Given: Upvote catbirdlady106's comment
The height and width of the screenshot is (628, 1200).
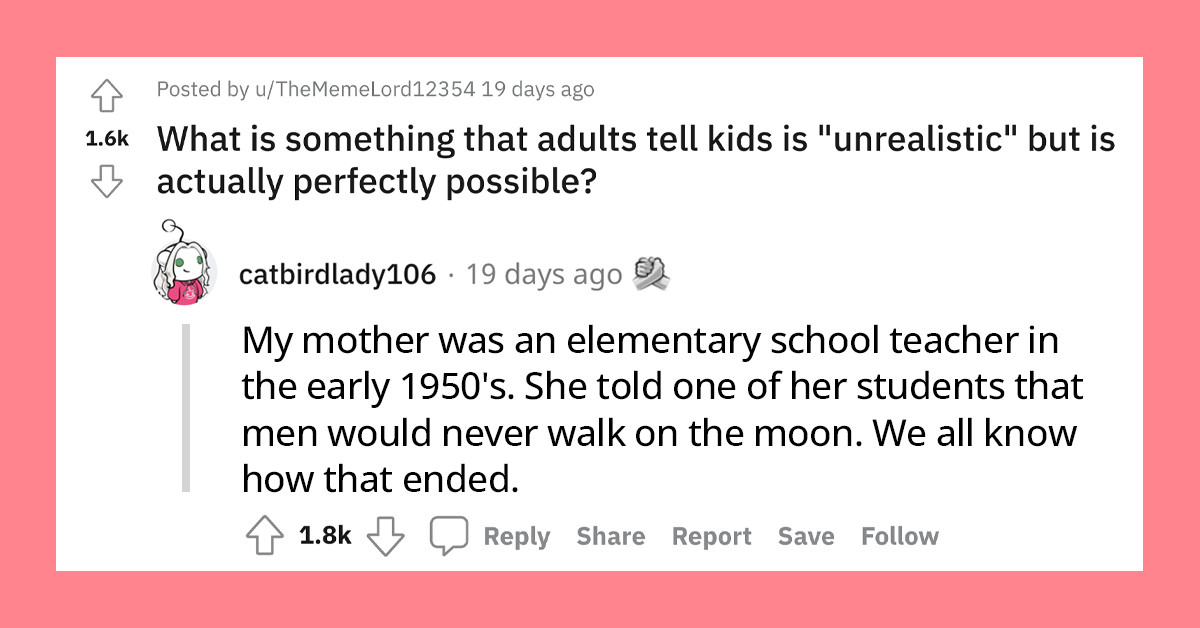Looking at the screenshot, I should 264,536.
